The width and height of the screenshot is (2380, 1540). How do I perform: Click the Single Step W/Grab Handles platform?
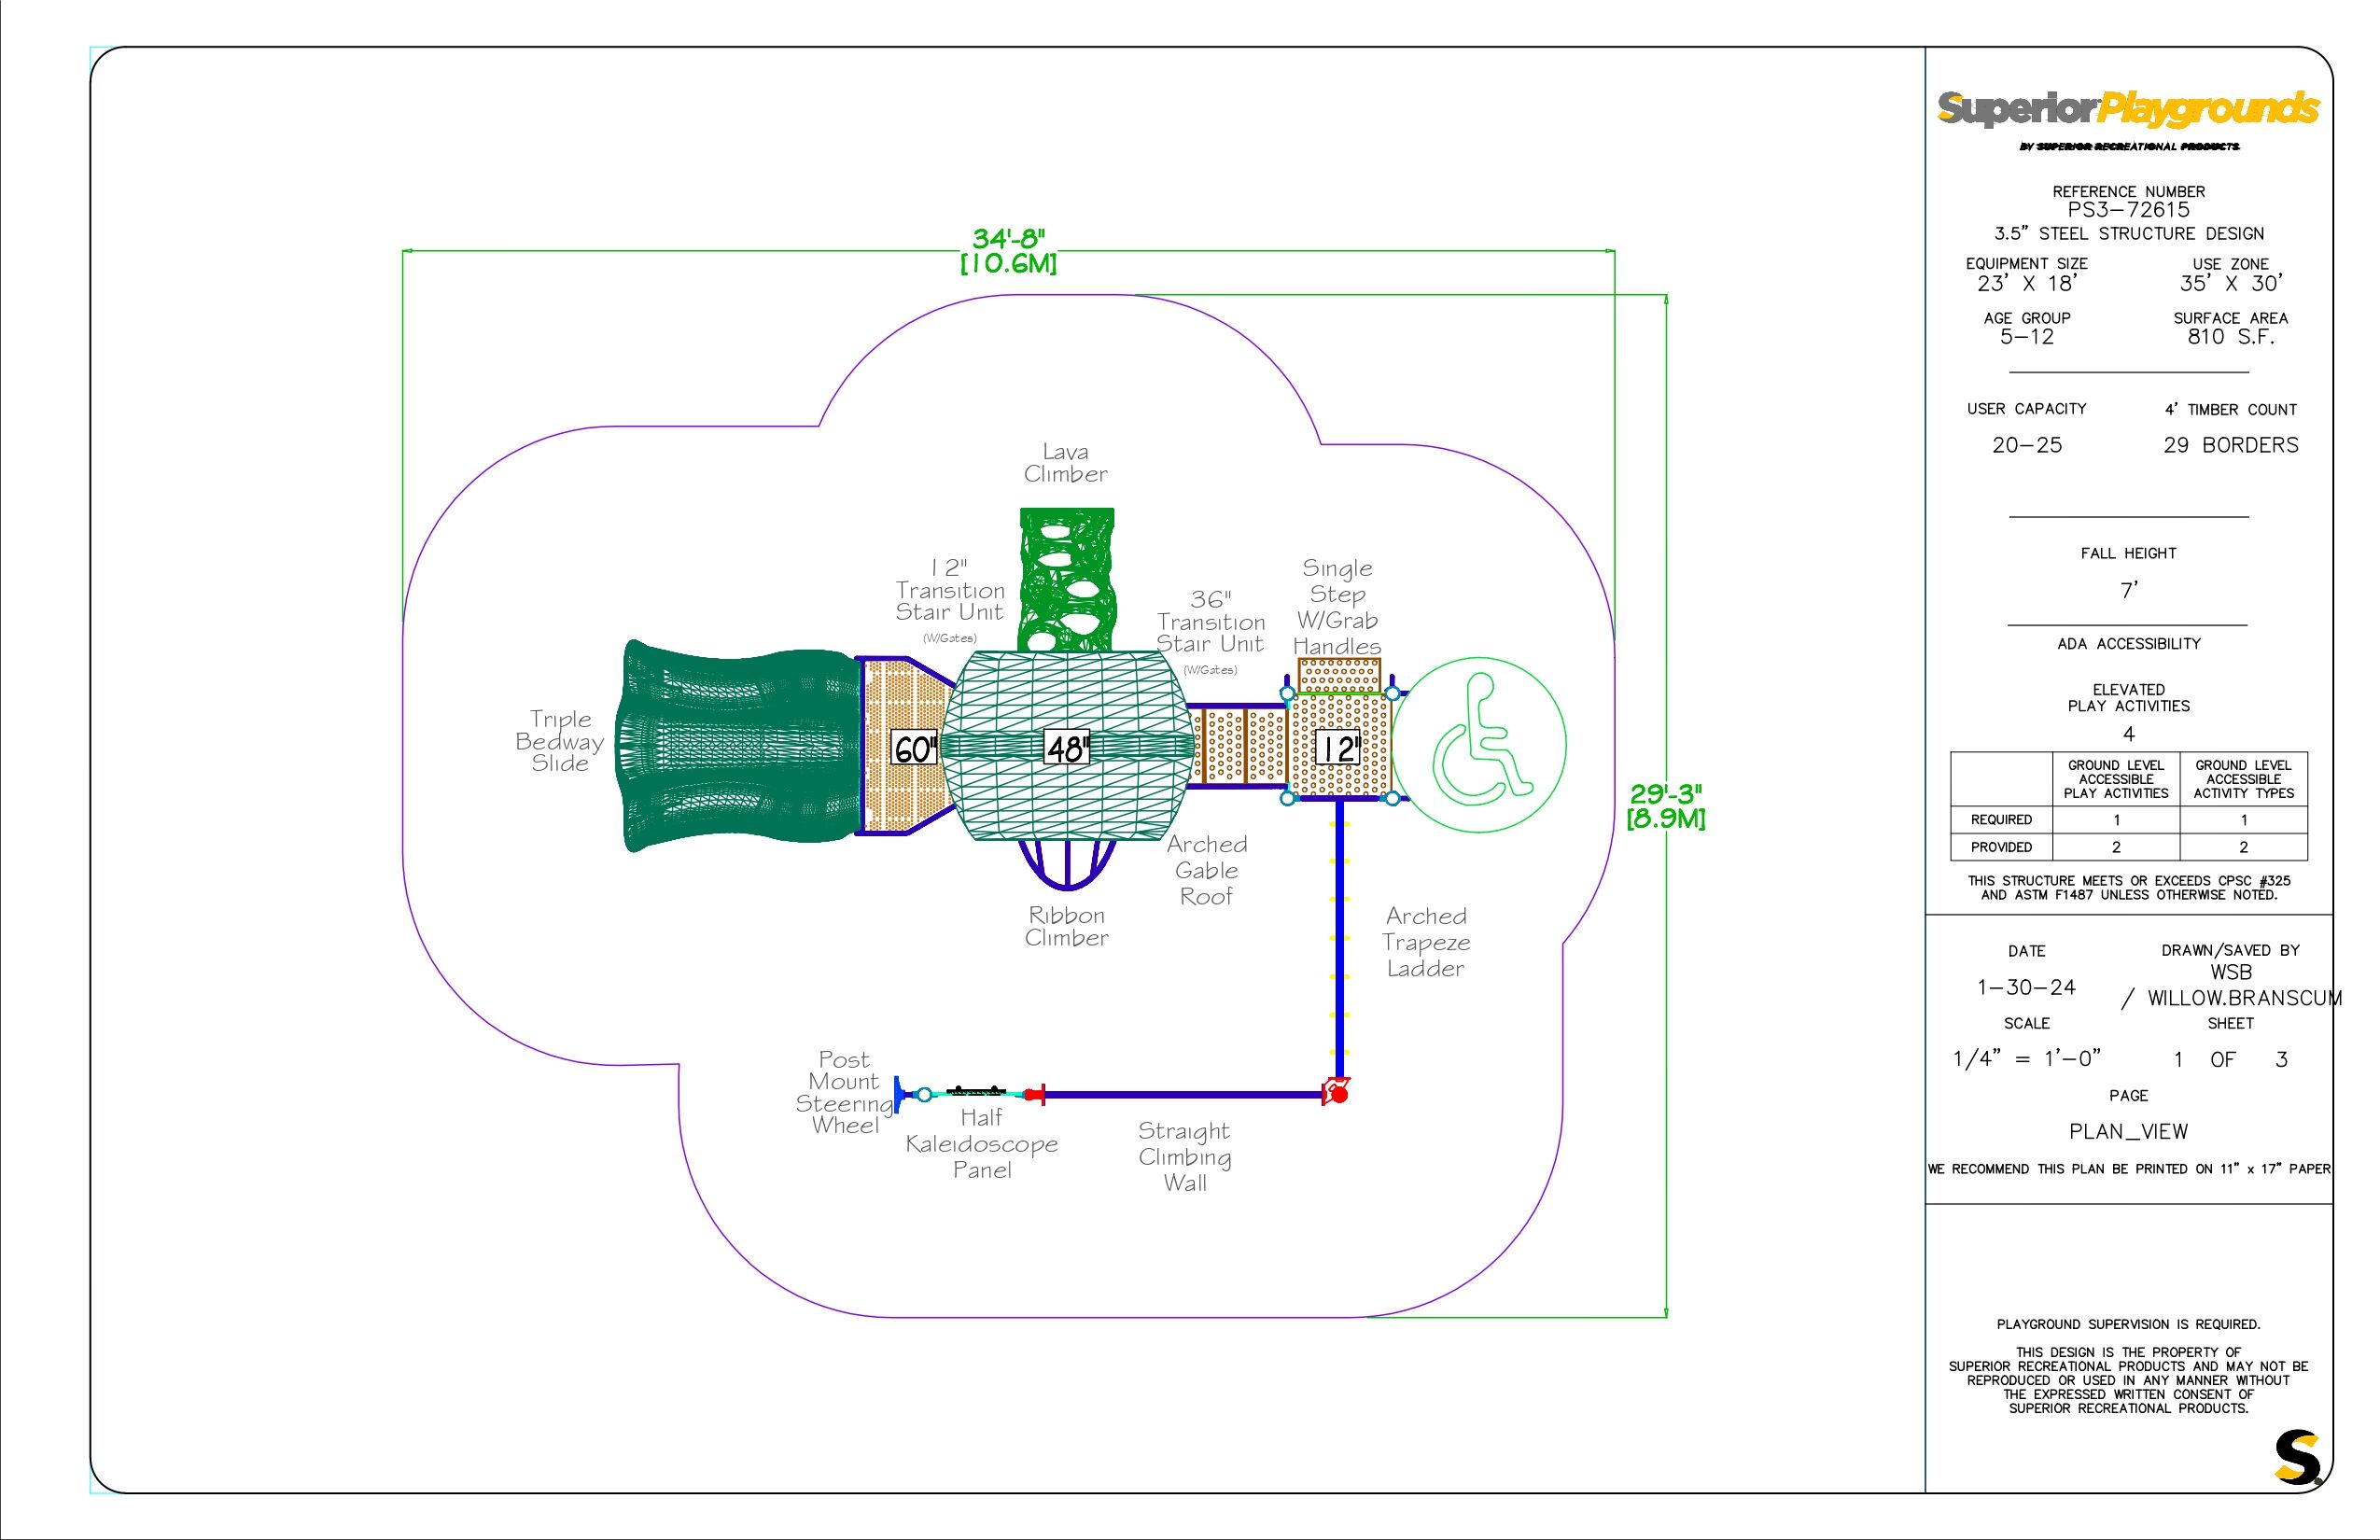pyautogui.click(x=1339, y=675)
